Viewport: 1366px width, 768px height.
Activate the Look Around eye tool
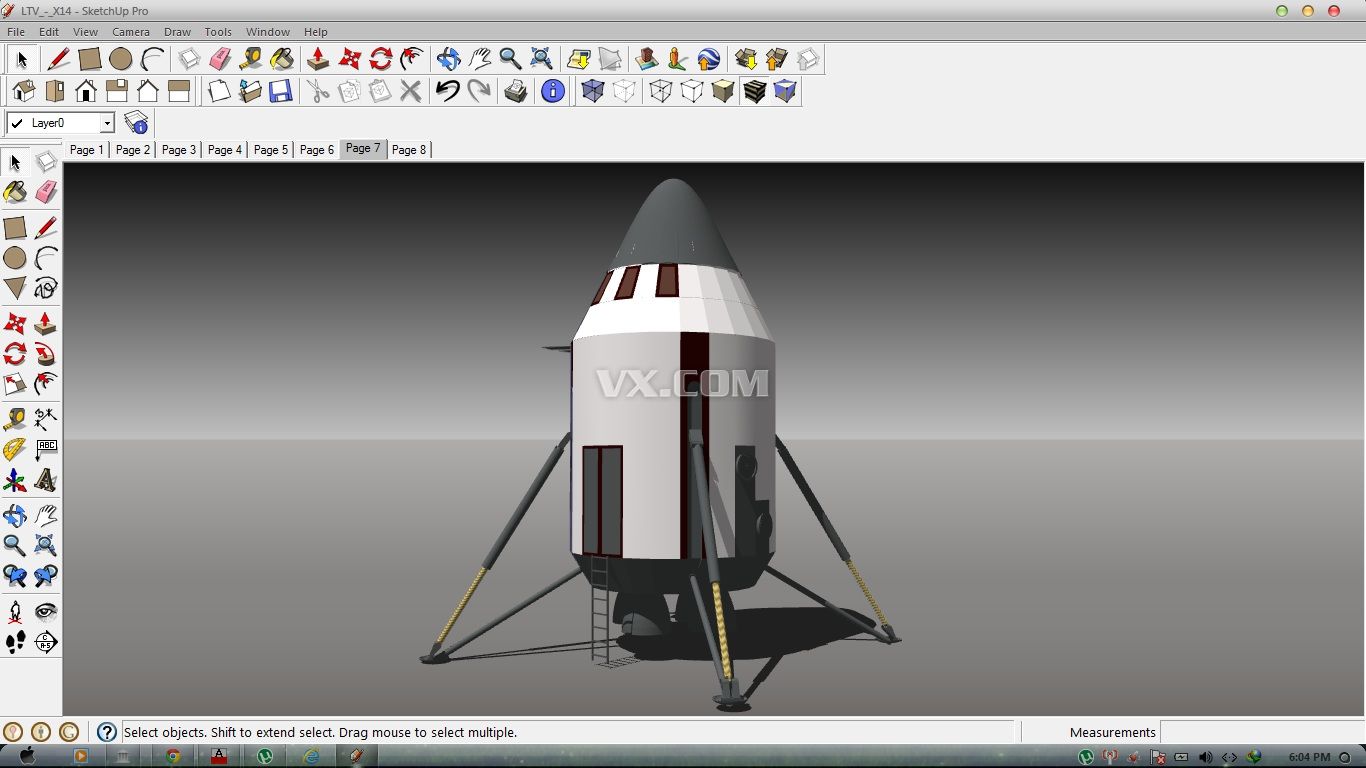[x=46, y=611]
